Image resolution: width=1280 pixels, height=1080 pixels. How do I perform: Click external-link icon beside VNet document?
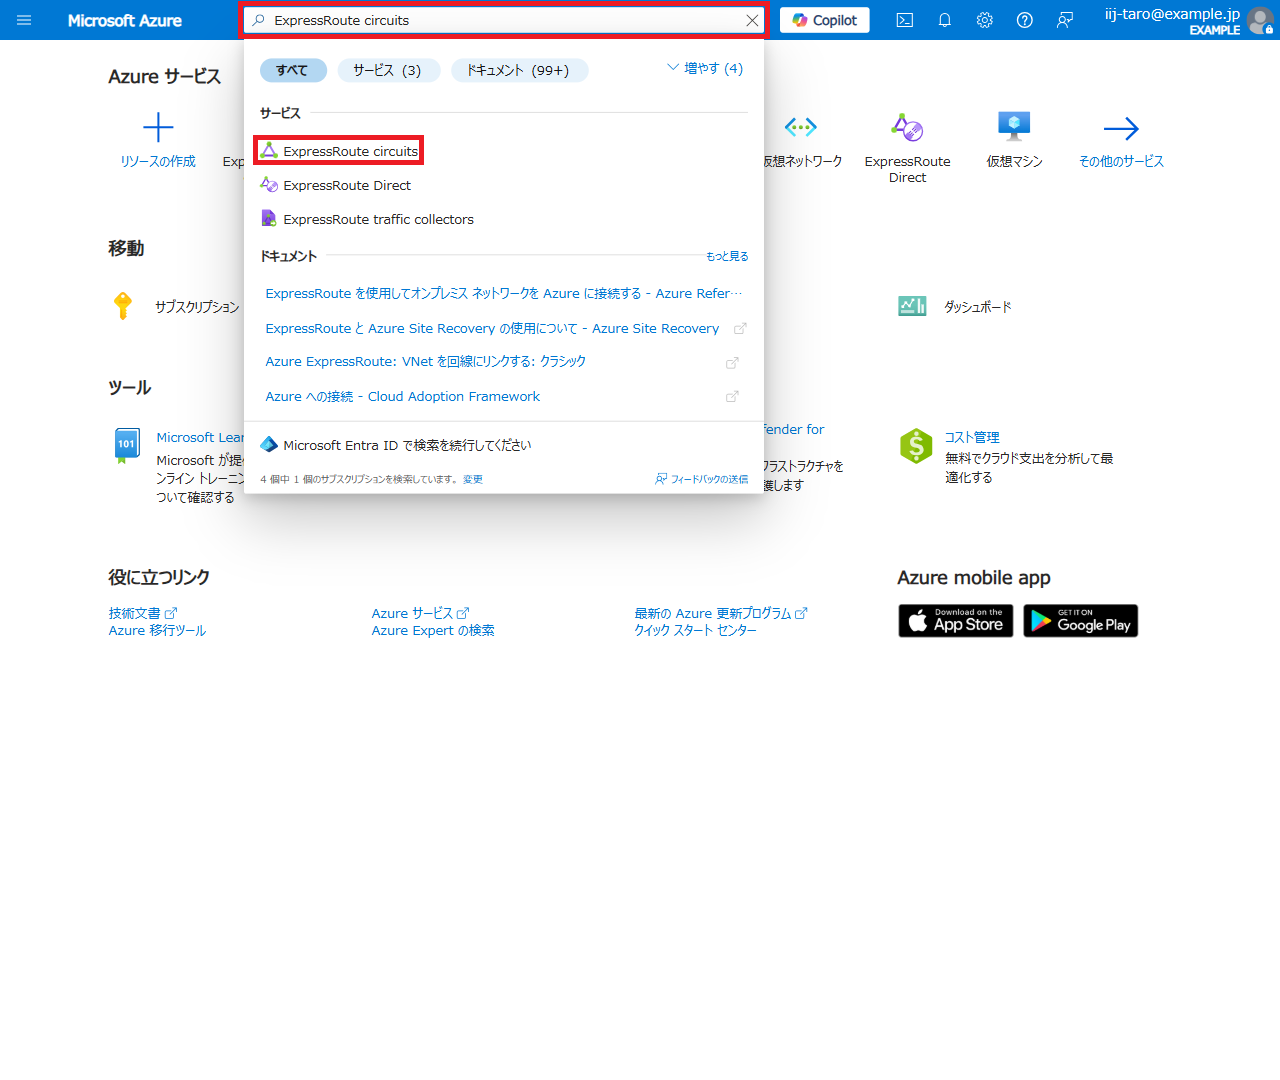click(732, 362)
